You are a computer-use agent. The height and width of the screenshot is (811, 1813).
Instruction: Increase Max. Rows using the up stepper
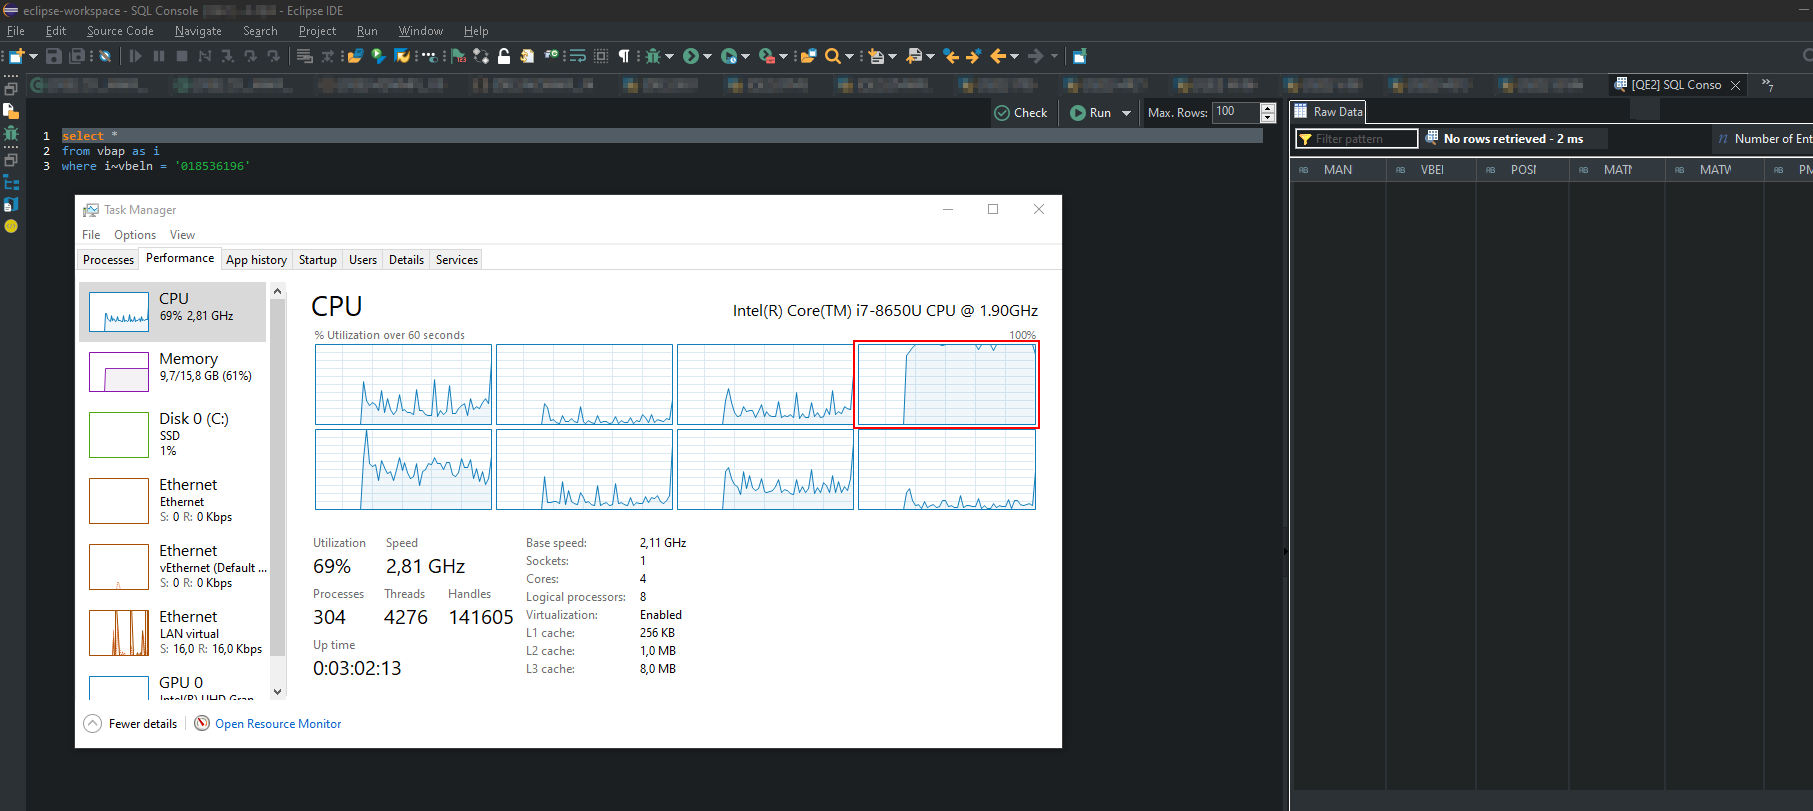(x=1268, y=108)
